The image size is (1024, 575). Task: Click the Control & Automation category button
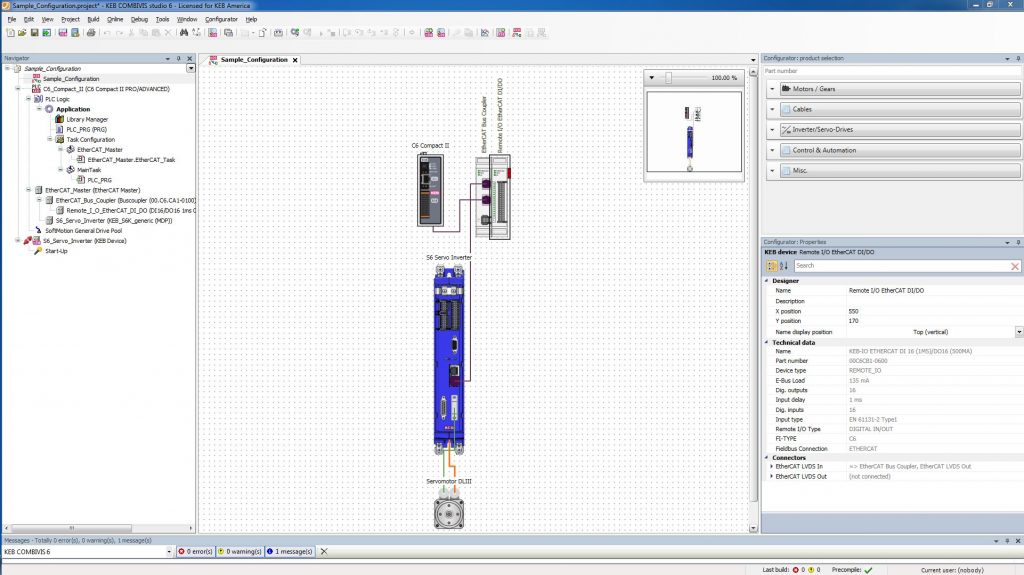[x=900, y=150]
